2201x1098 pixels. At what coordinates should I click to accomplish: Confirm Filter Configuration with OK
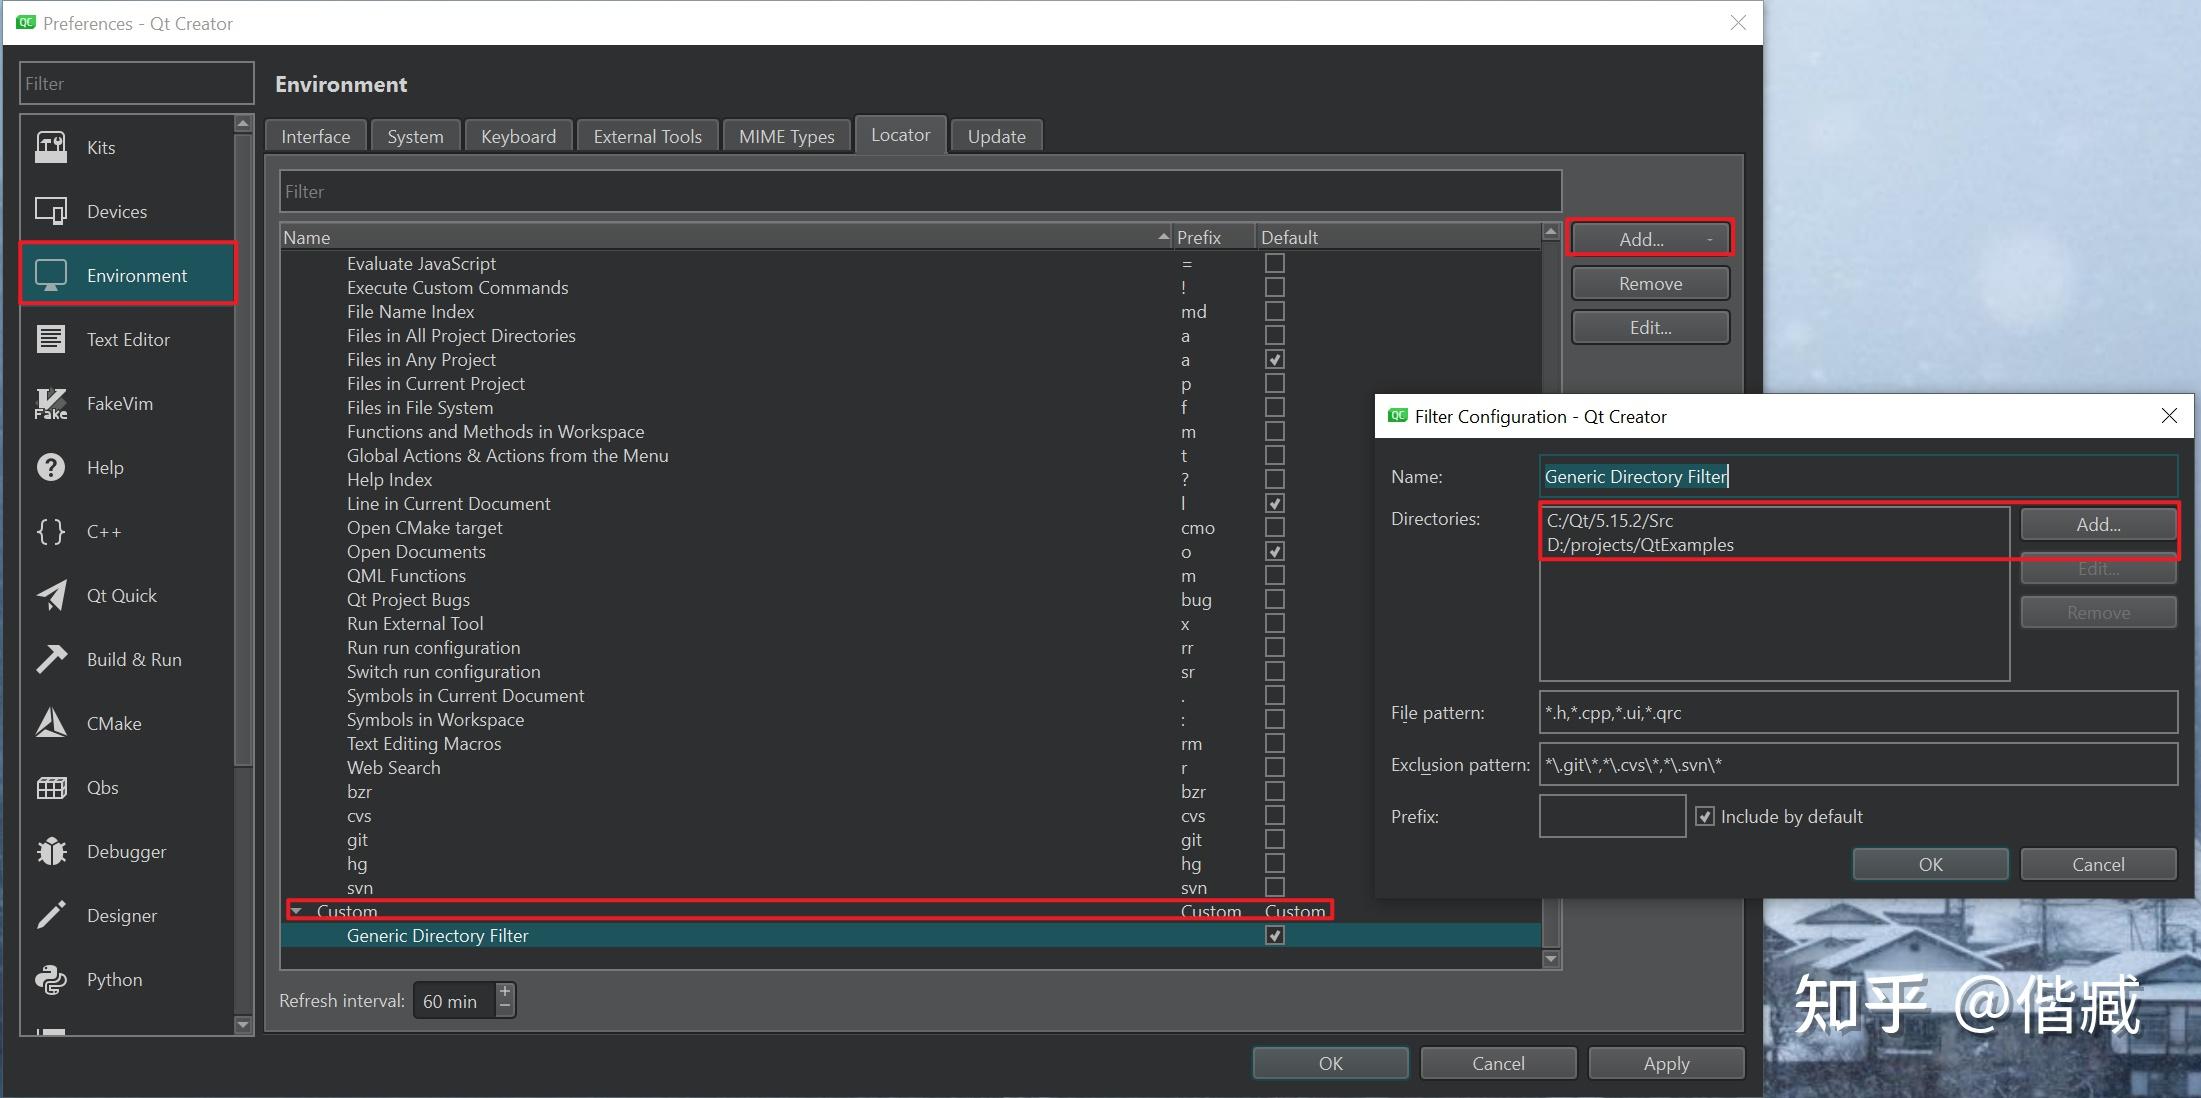tap(1930, 864)
